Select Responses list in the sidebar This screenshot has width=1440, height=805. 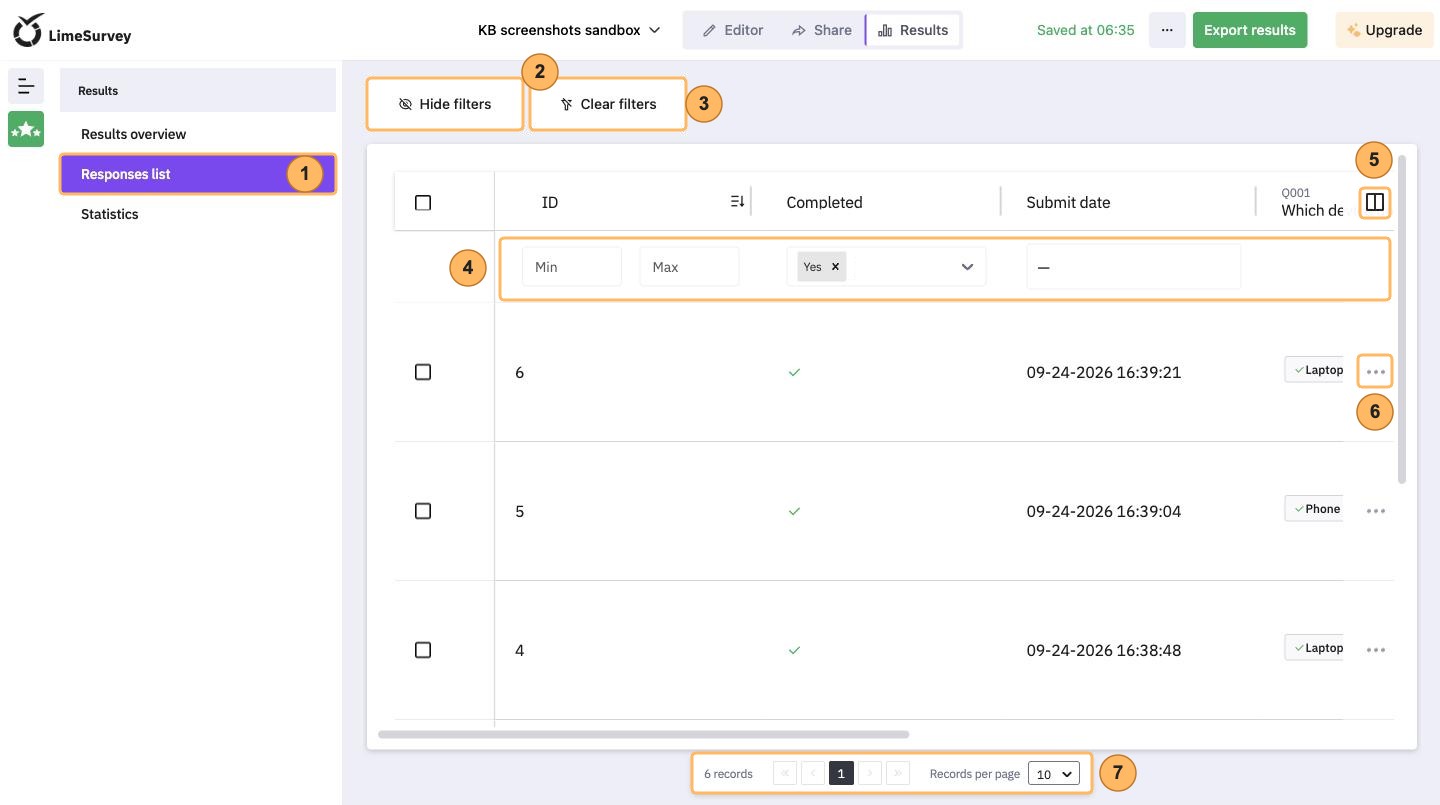point(198,174)
